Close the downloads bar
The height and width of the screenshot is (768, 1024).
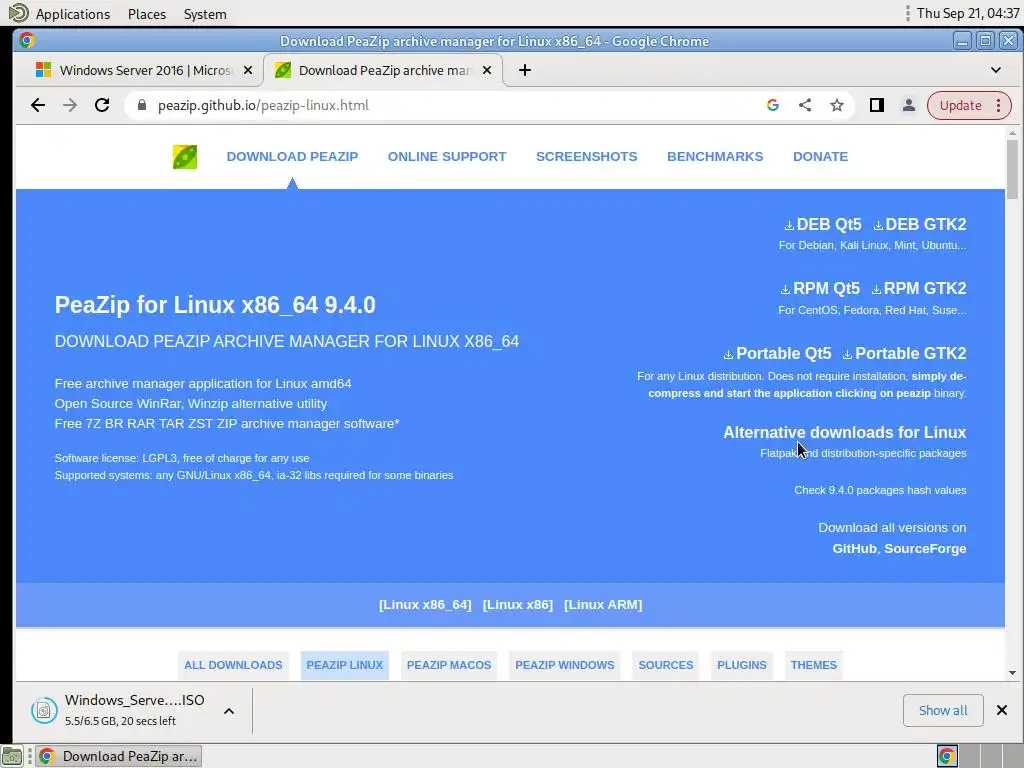click(1002, 710)
